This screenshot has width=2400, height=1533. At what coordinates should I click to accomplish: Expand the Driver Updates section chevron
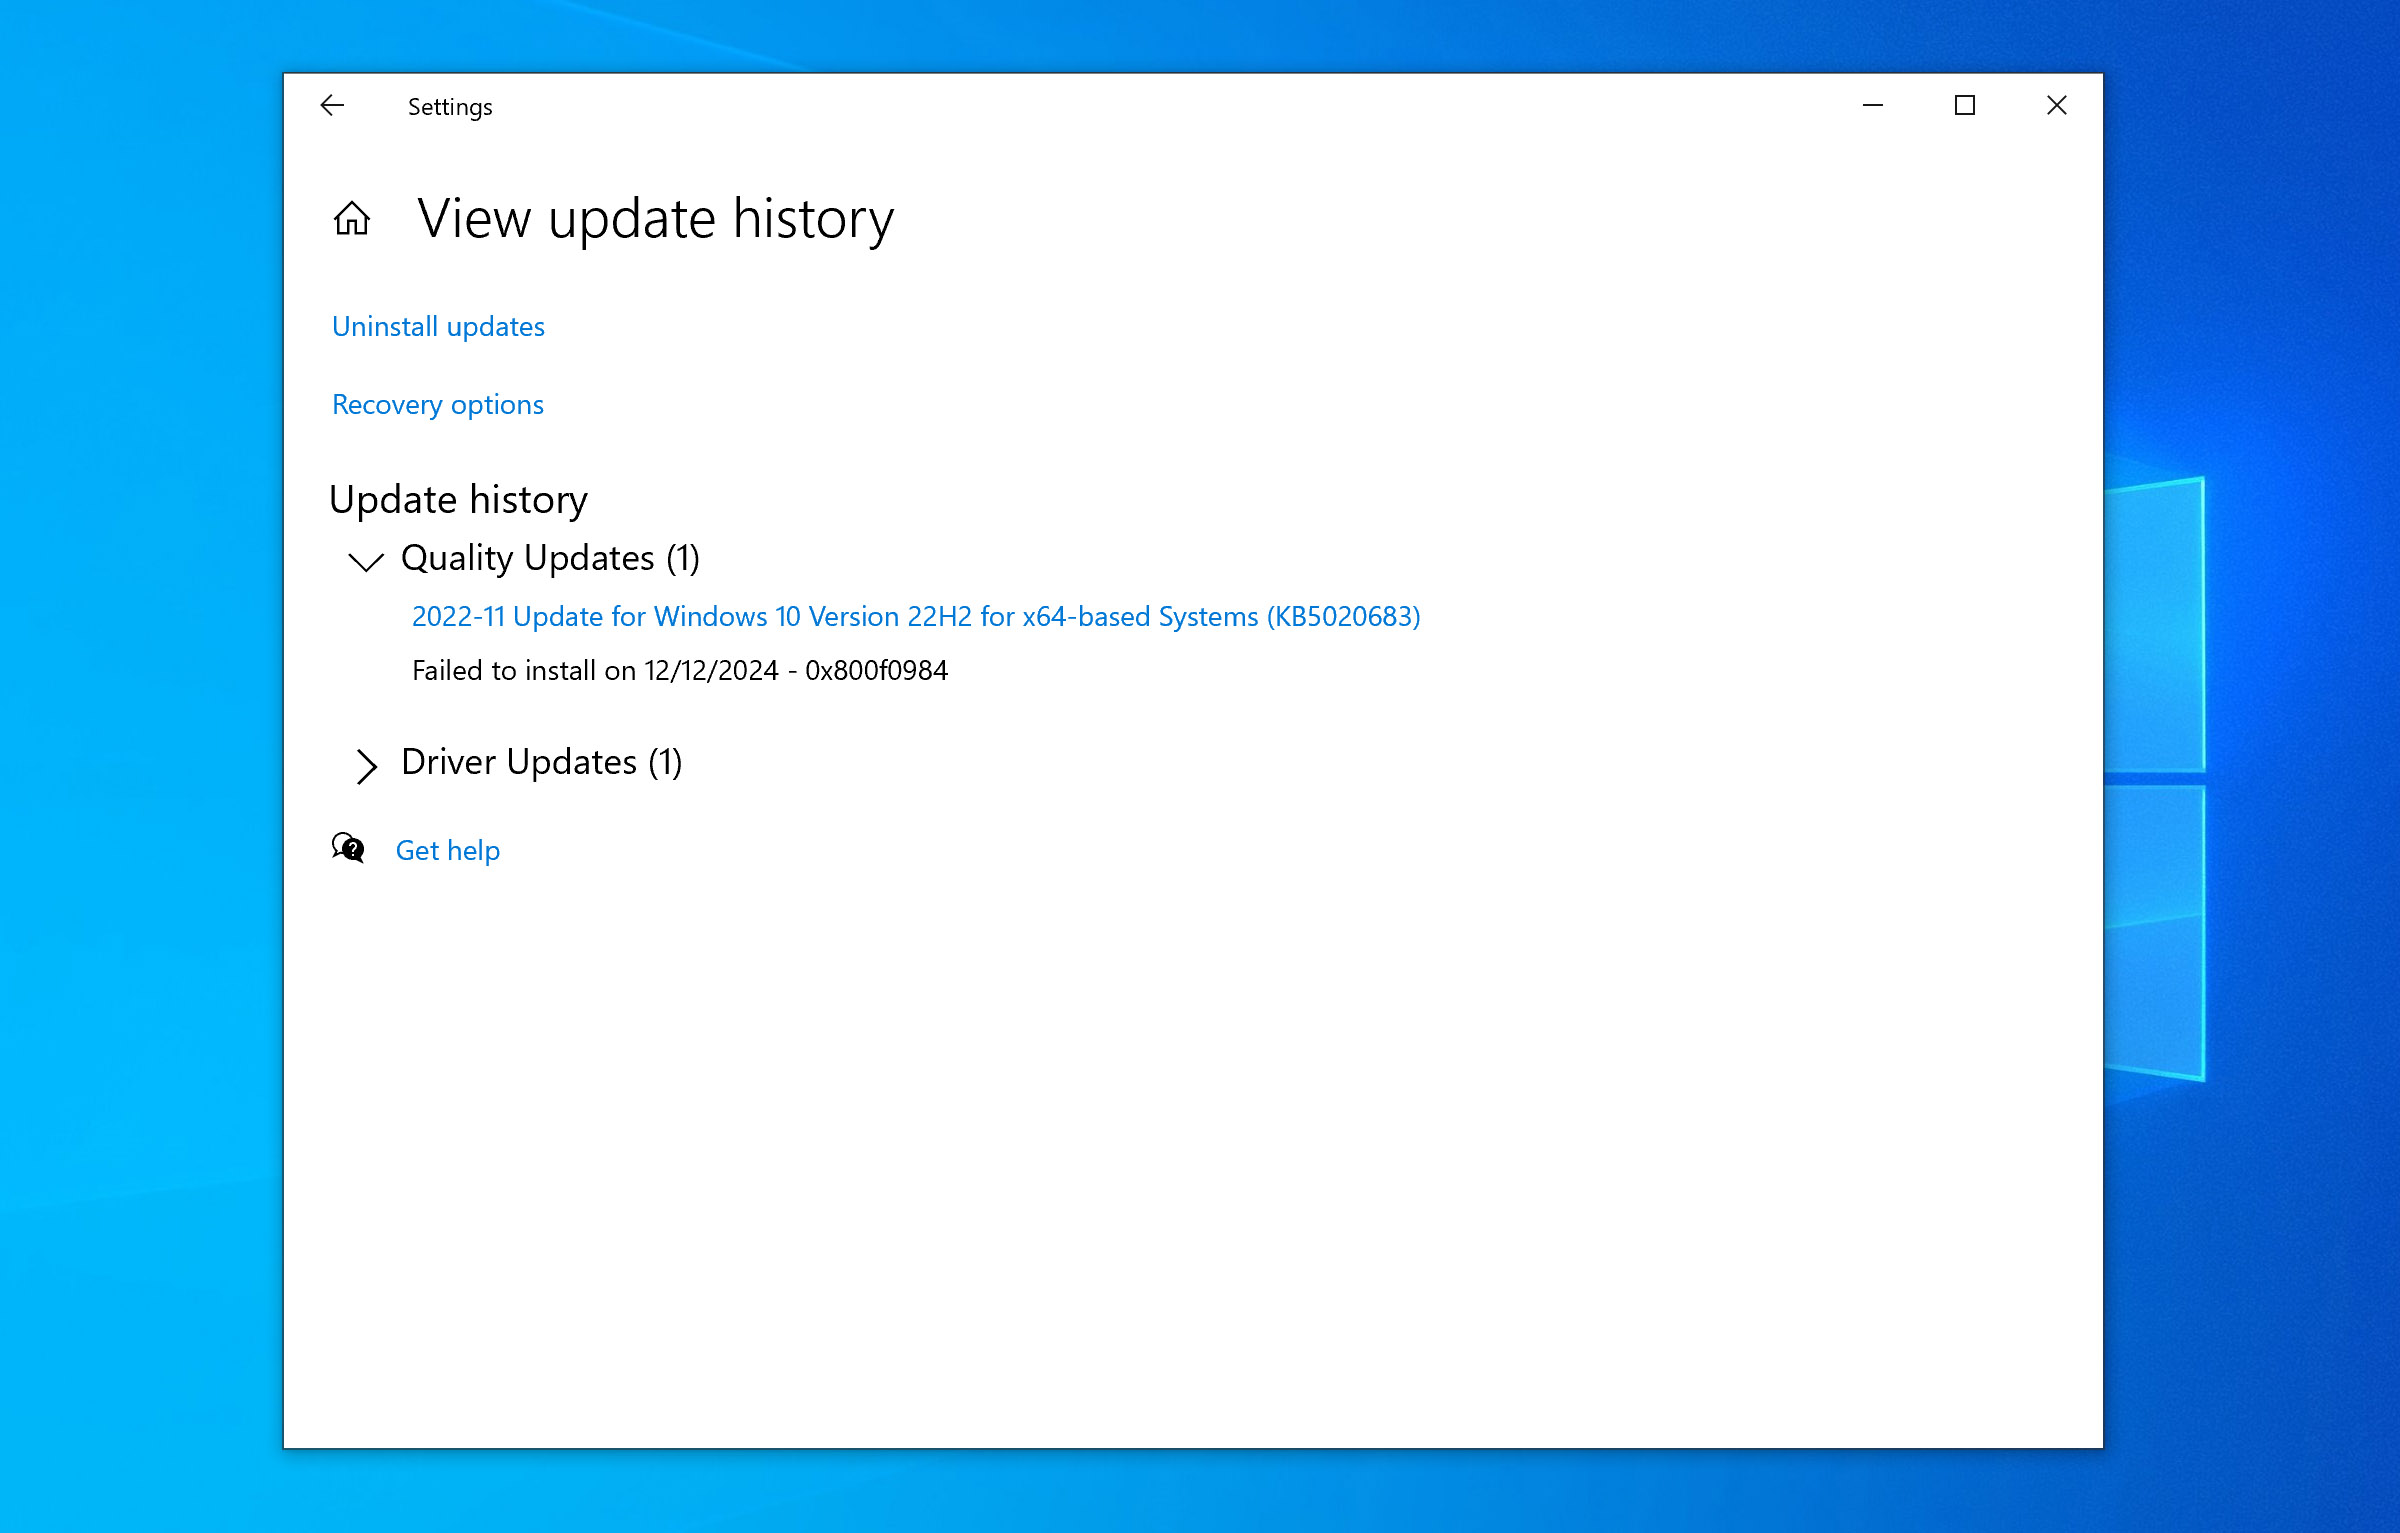tap(367, 766)
